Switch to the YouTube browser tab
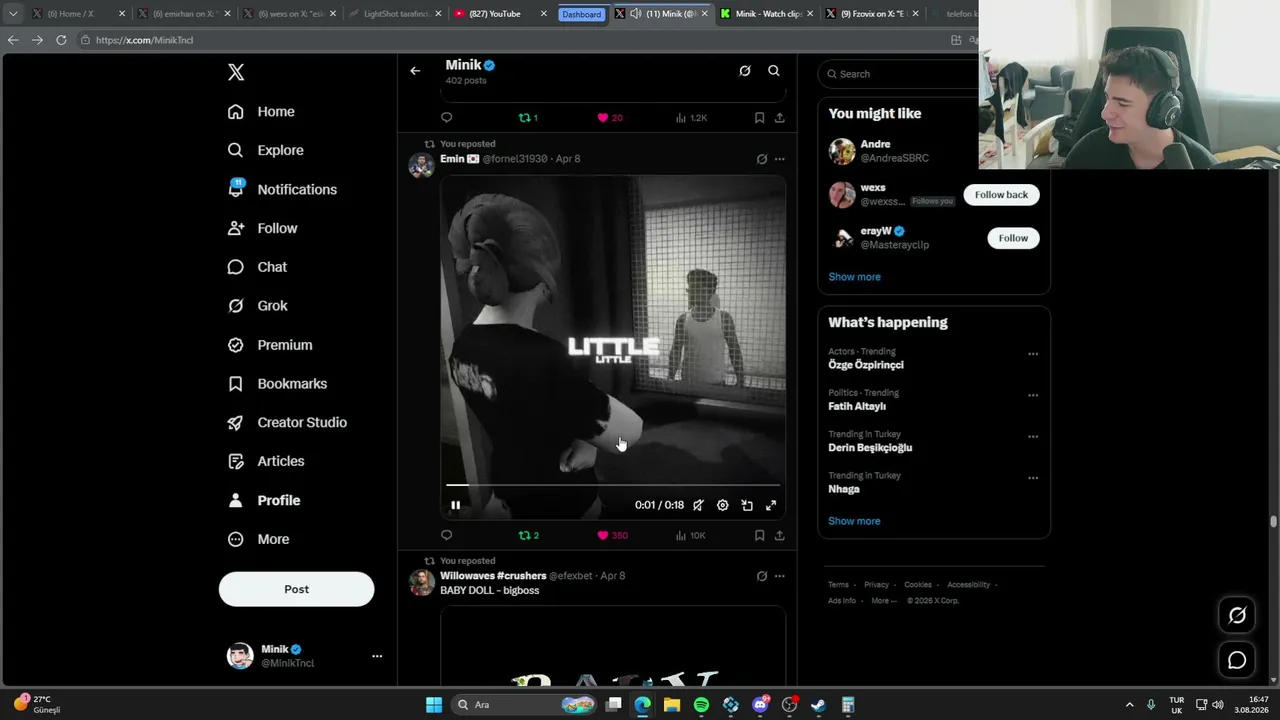 (500, 14)
